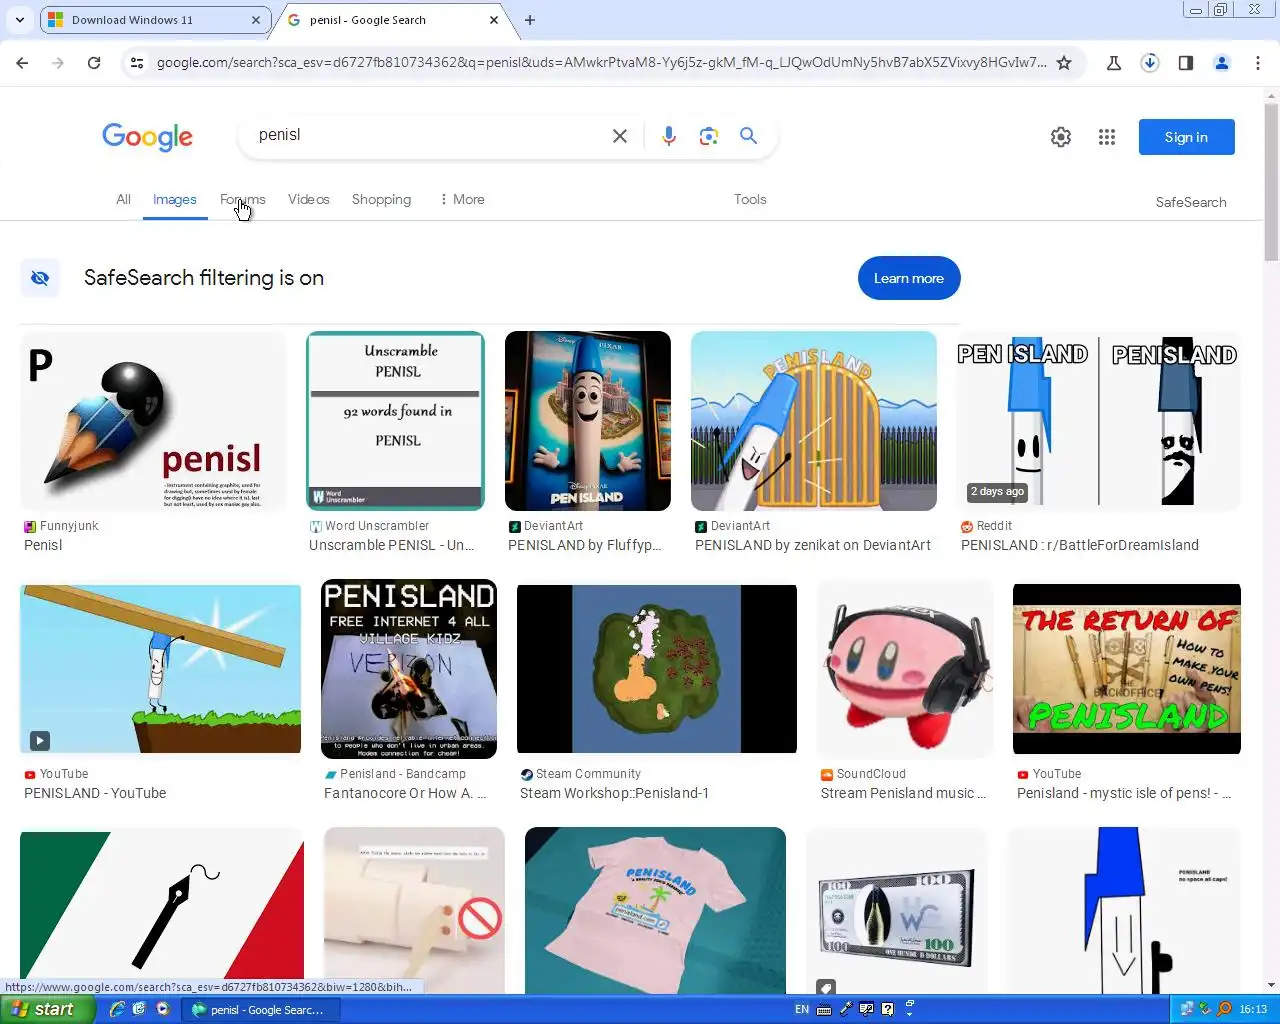Screen dimensions: 1280x1024
Task: Reload the page
Action: tap(94, 63)
